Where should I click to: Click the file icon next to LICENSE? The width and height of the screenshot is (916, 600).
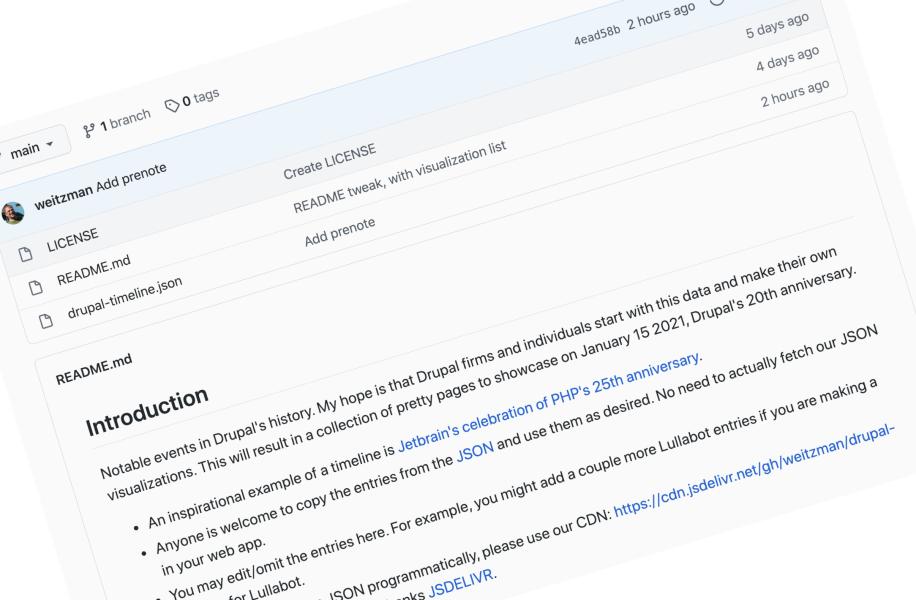click(25, 254)
